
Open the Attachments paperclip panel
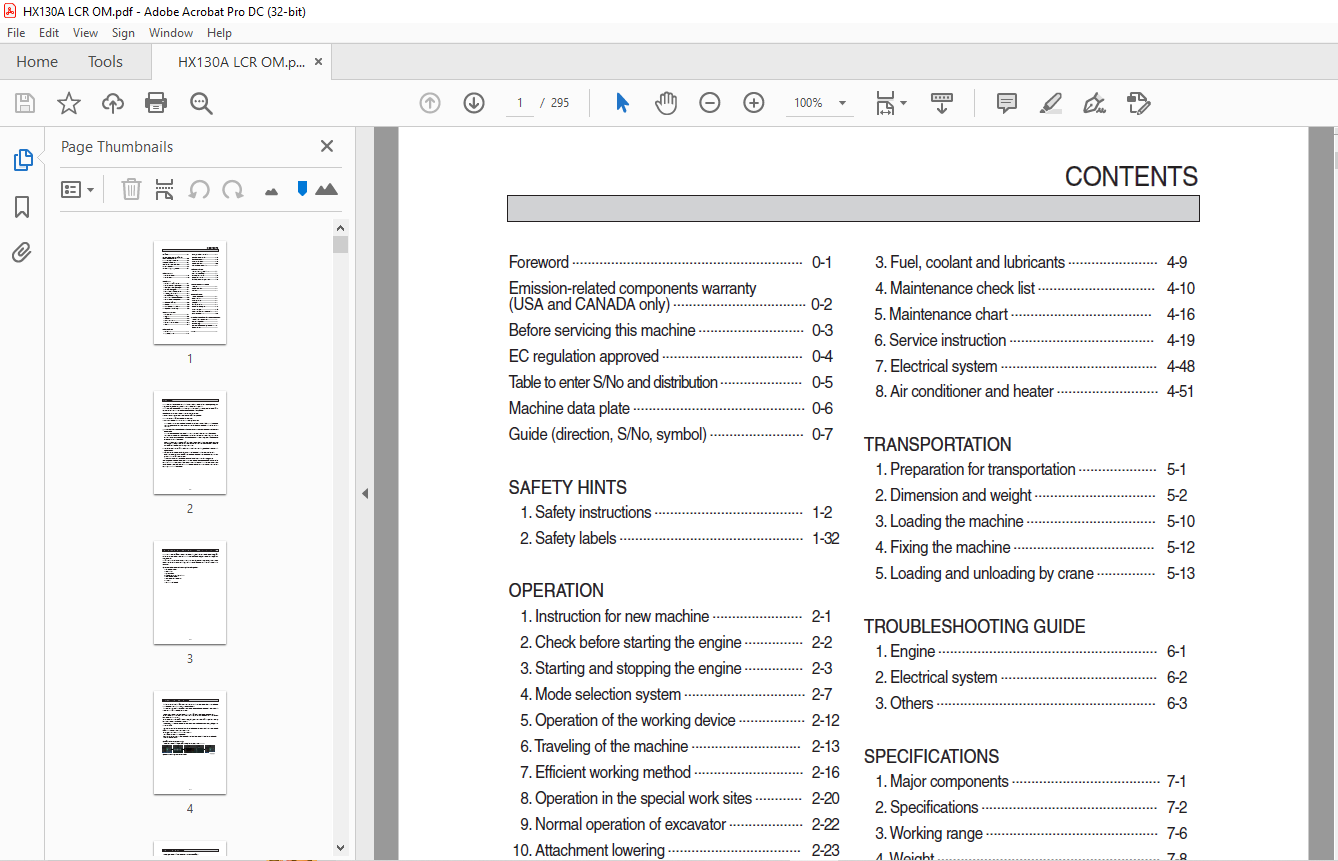click(22, 252)
